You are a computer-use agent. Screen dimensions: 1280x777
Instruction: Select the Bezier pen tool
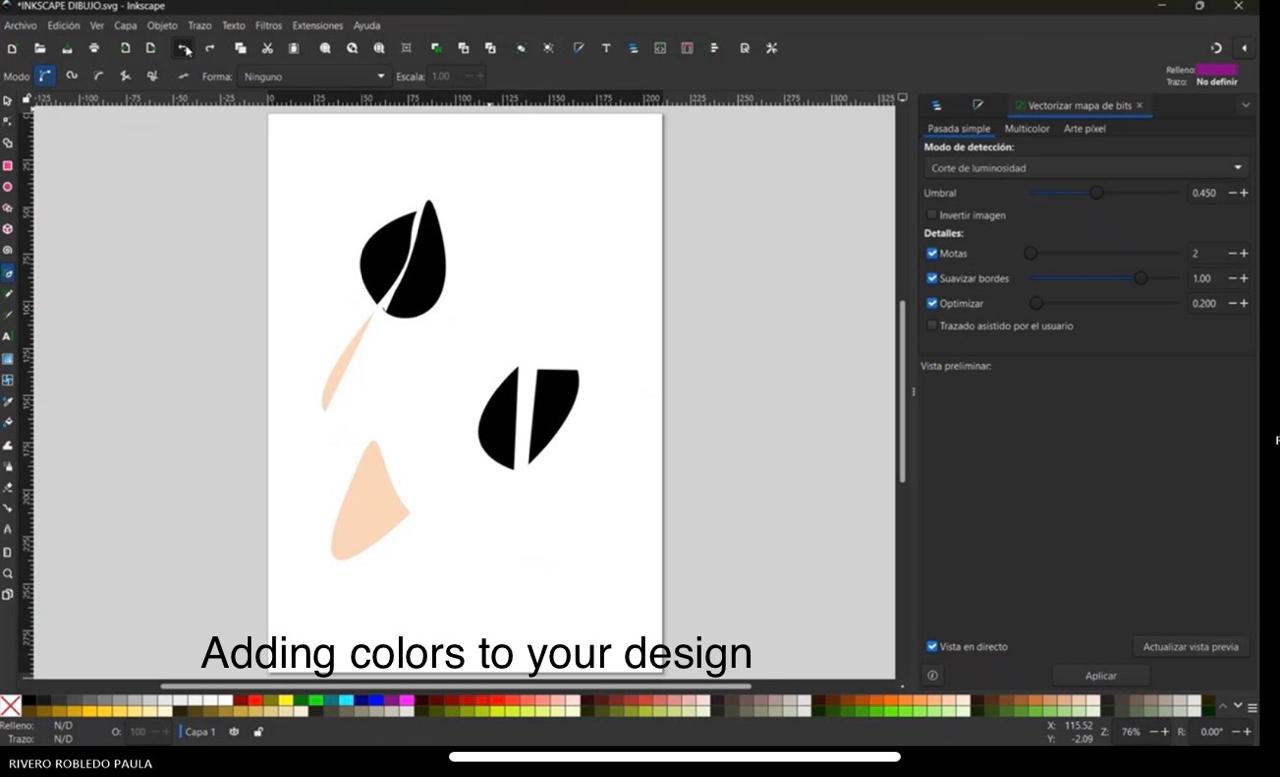[x=8, y=273]
